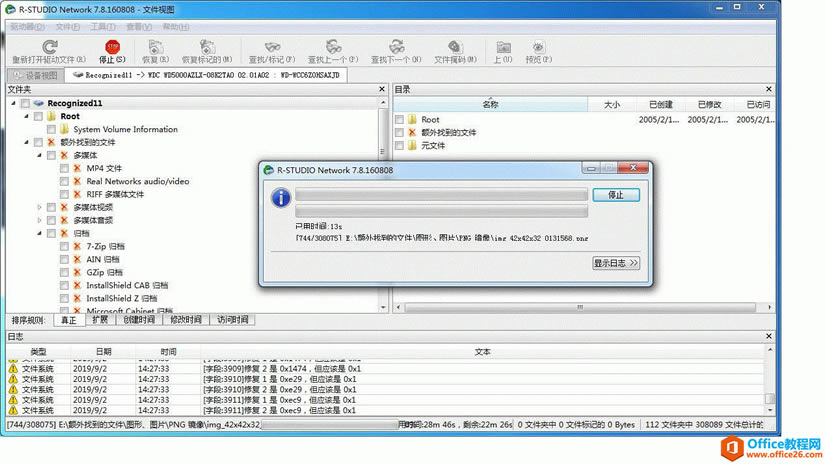This screenshot has height=465, width=826.
Task: Open the 查找/标记 find and mark tool
Action: [272, 47]
